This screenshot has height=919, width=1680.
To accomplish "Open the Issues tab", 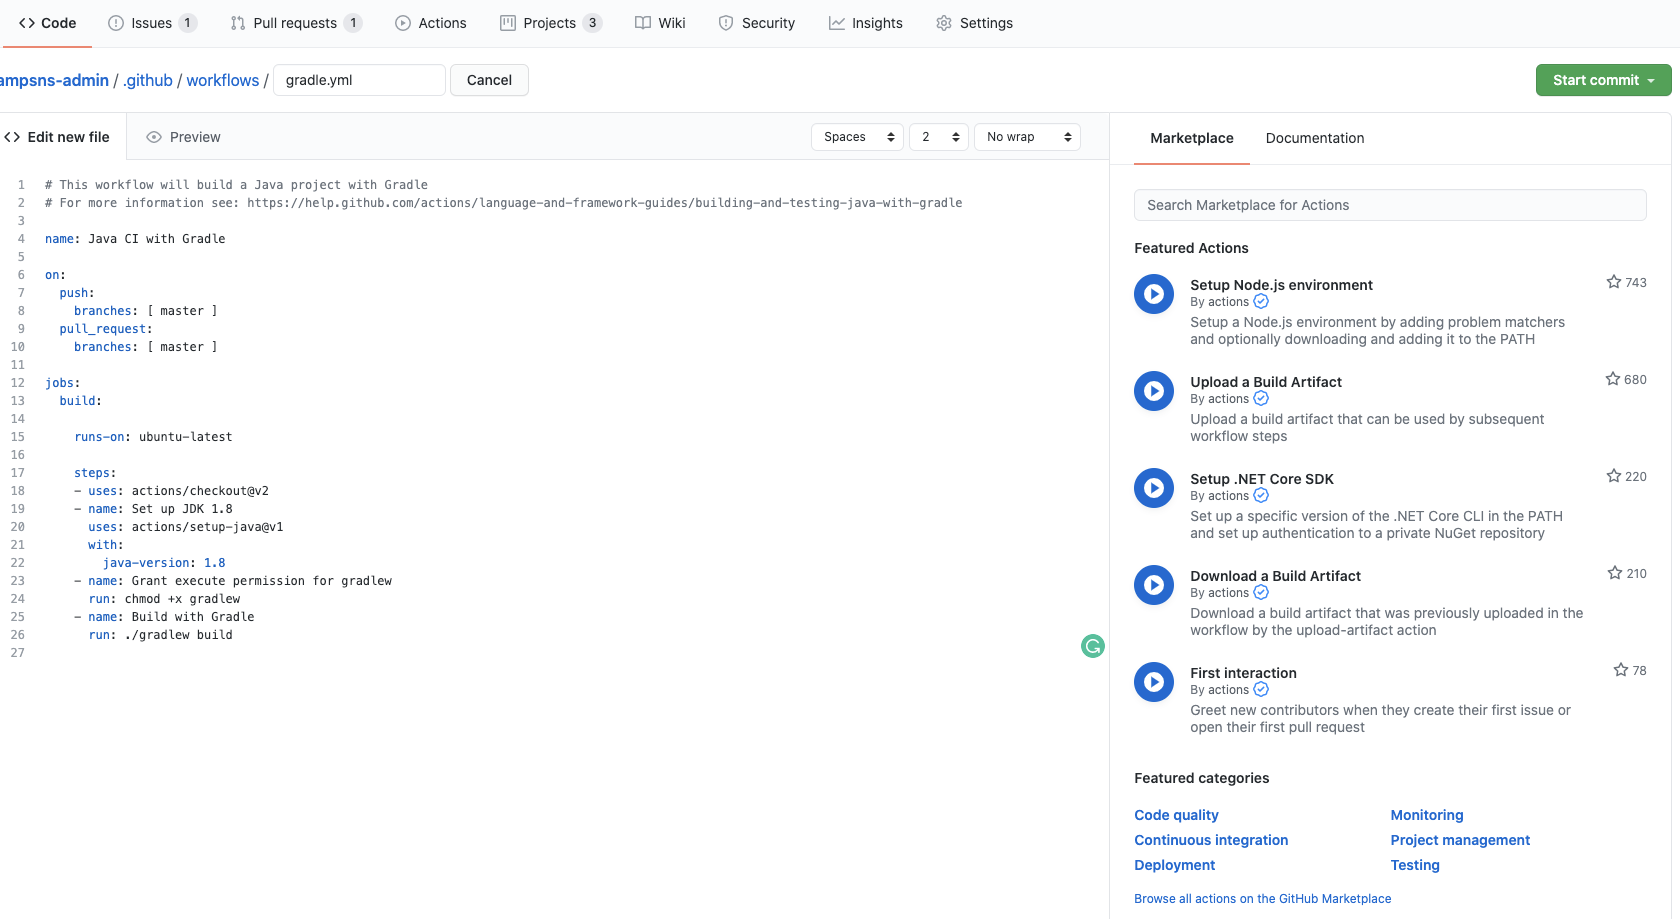I will tap(152, 23).
